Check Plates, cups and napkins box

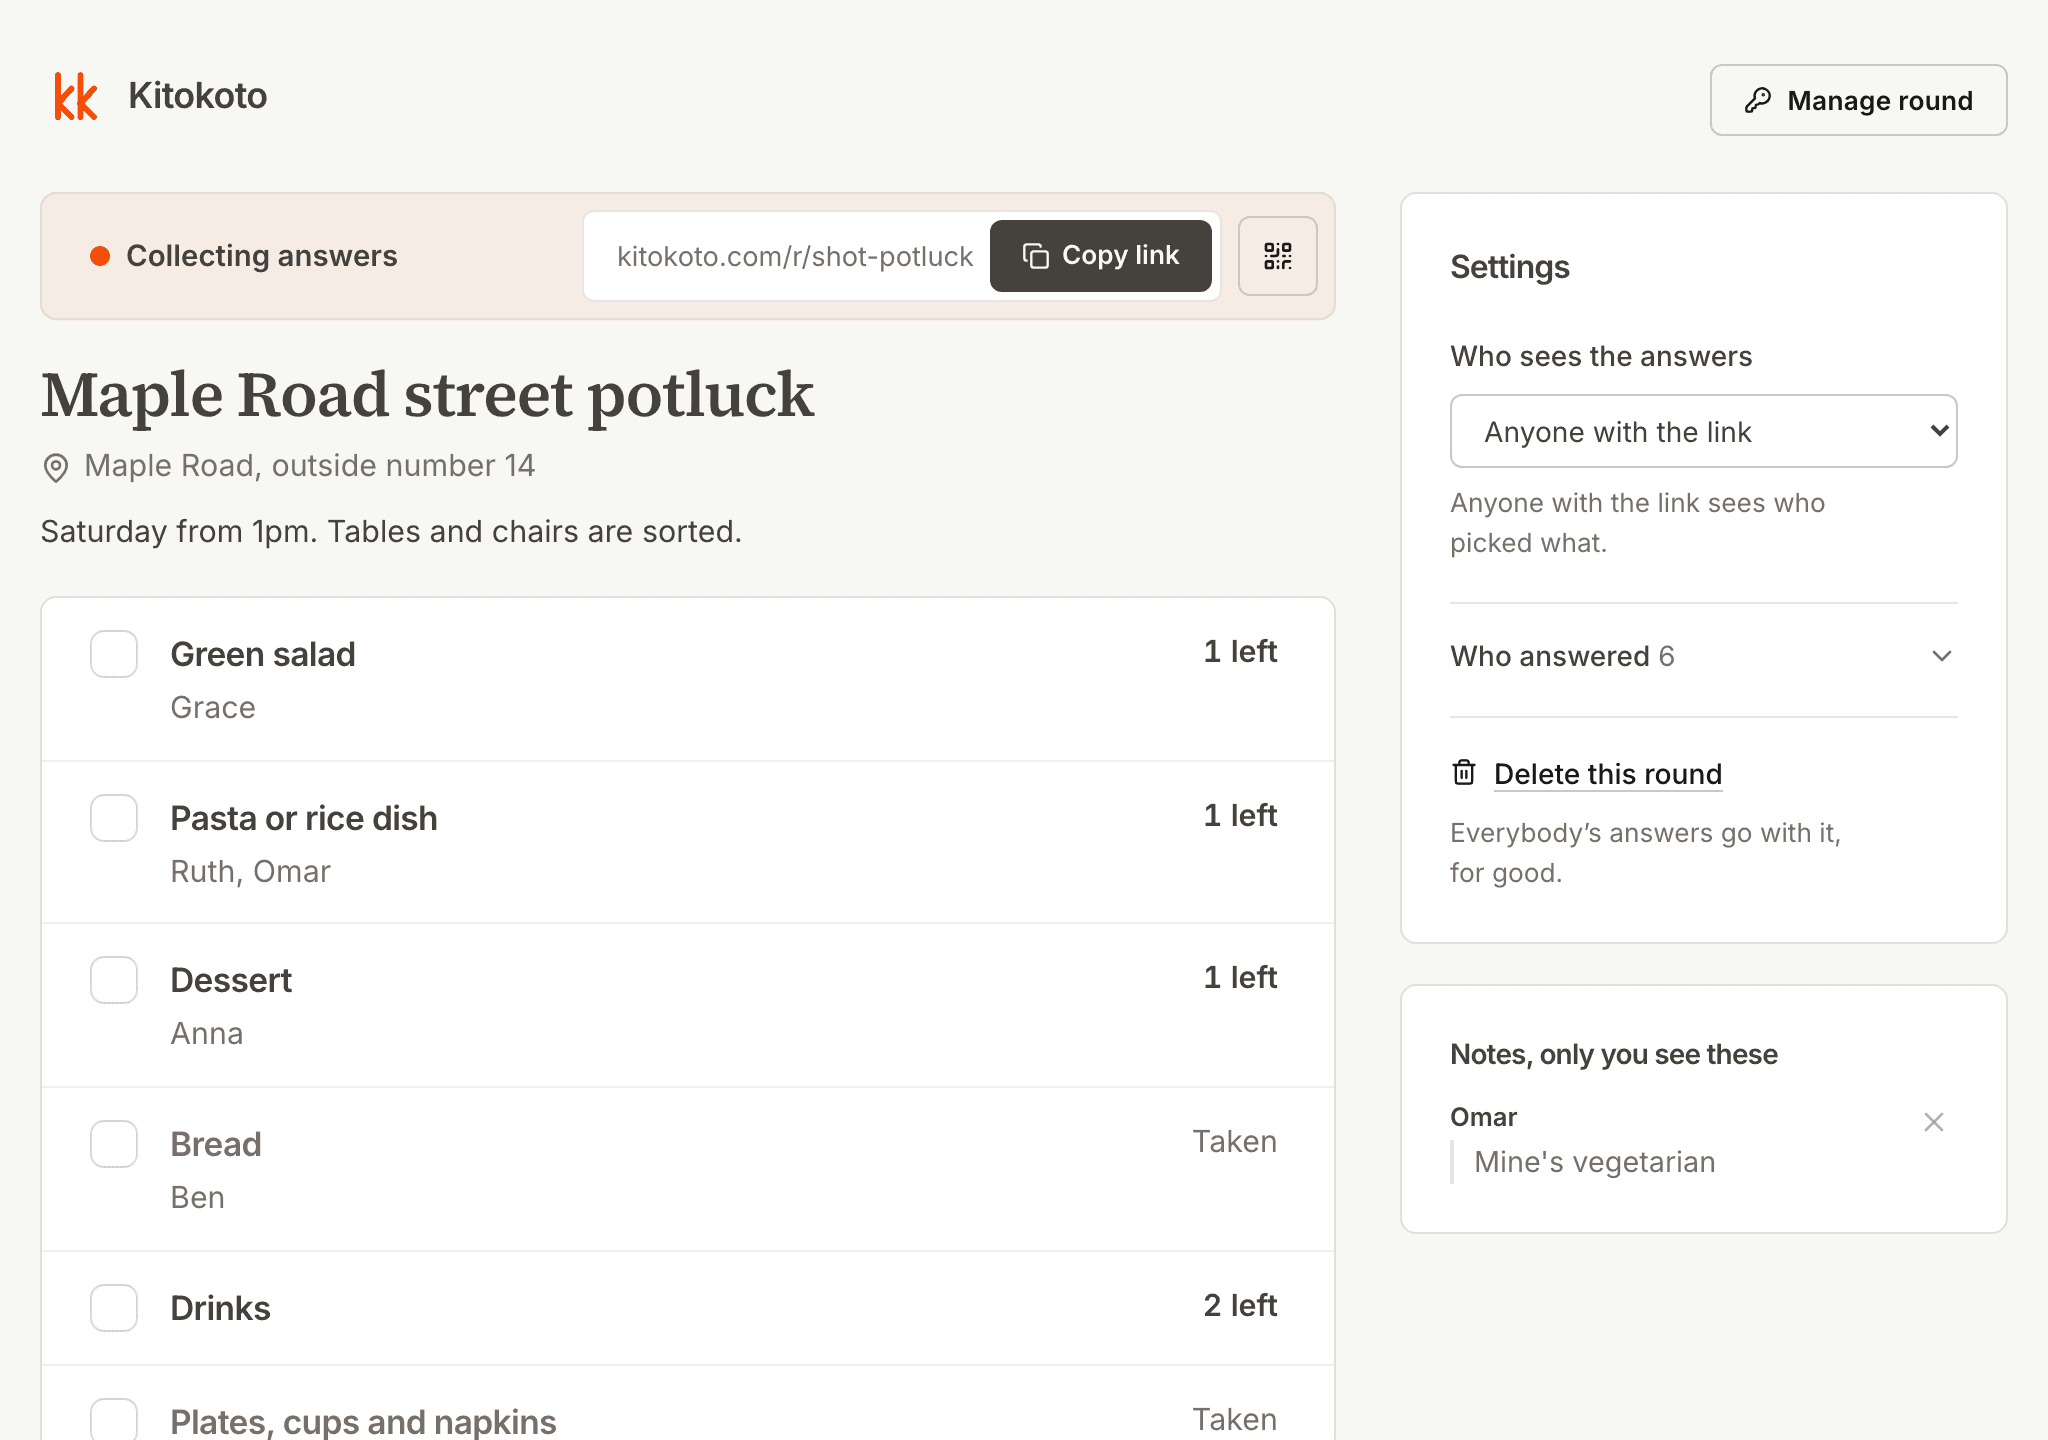(114, 1420)
